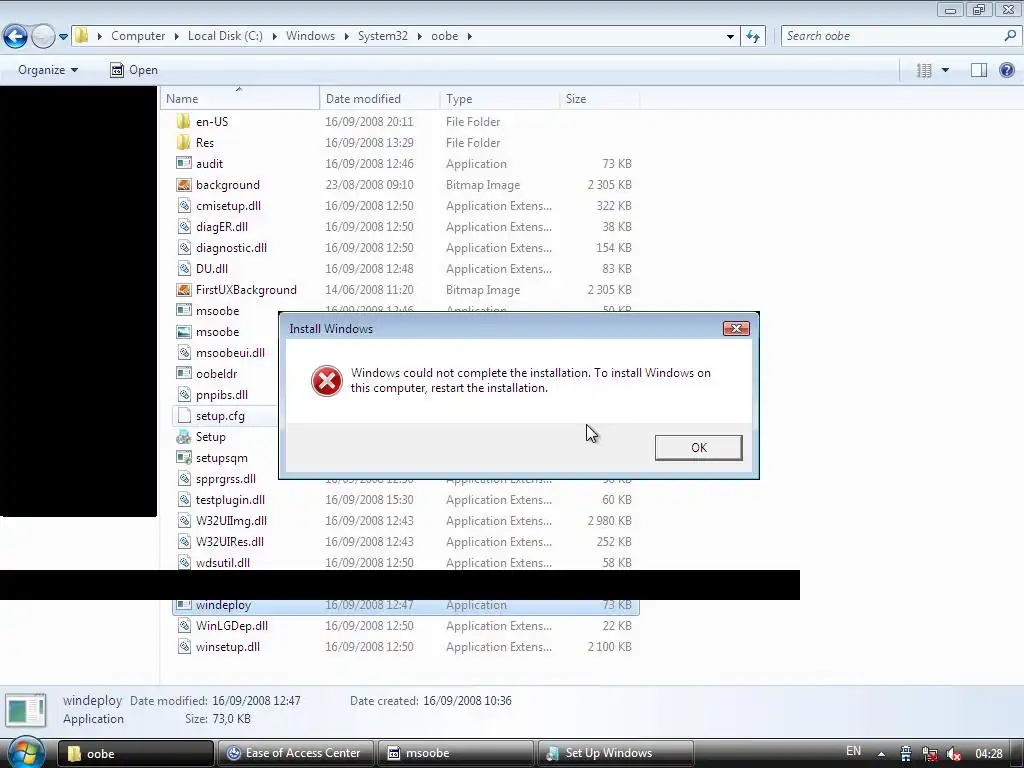Click the winsetup.dll file name

(228, 647)
